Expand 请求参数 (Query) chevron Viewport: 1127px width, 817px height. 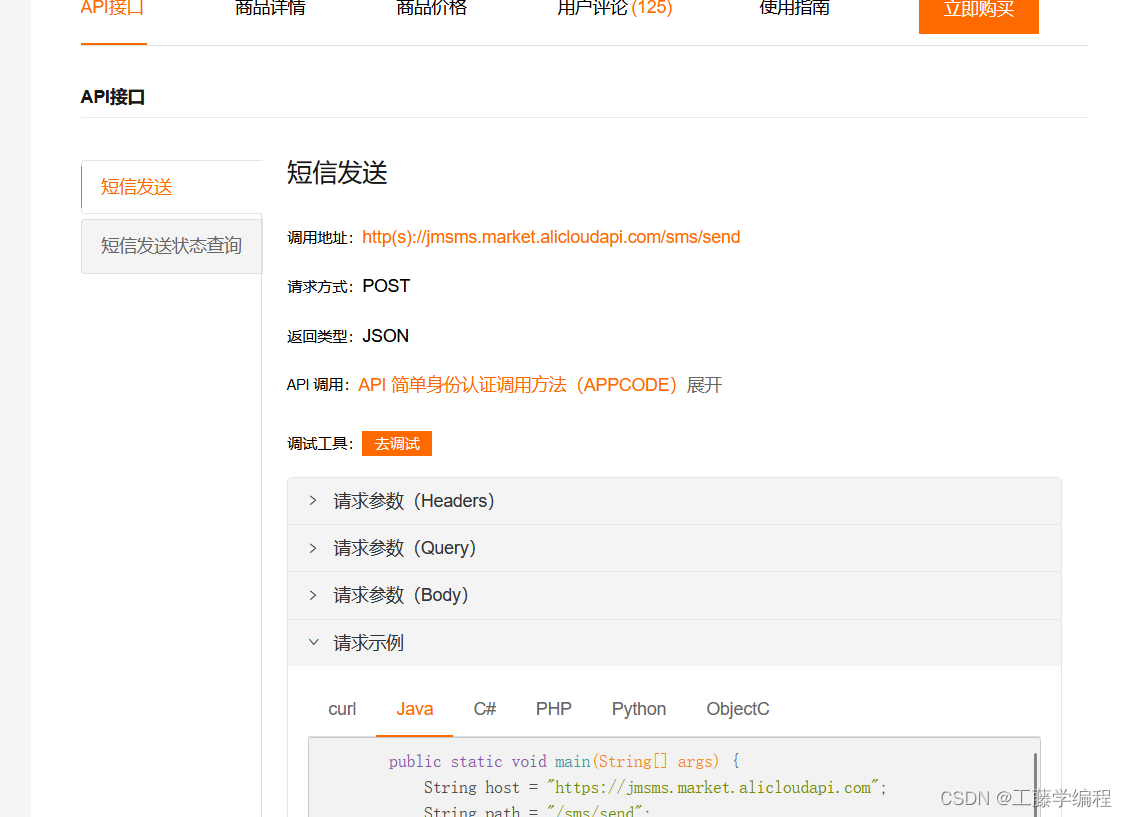click(313, 548)
